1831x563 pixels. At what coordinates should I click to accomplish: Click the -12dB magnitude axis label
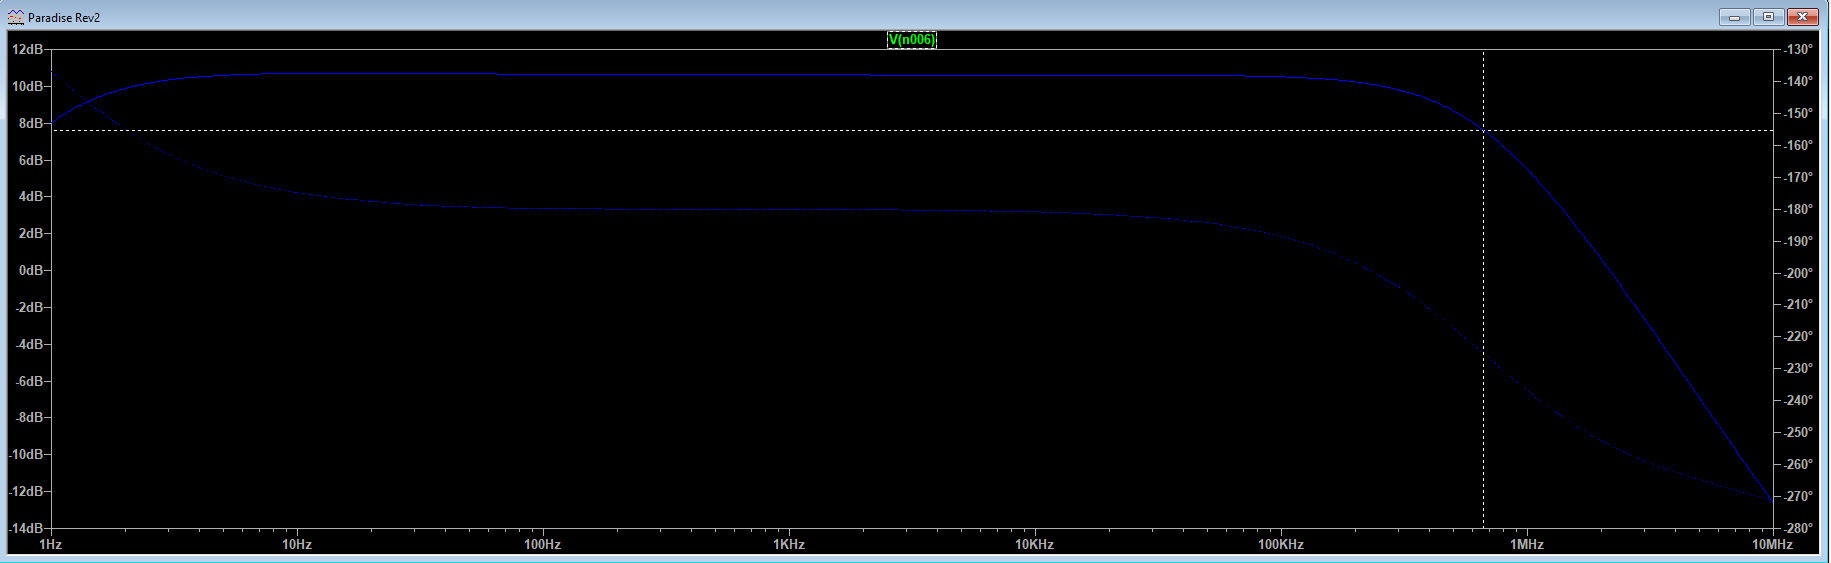[26, 491]
